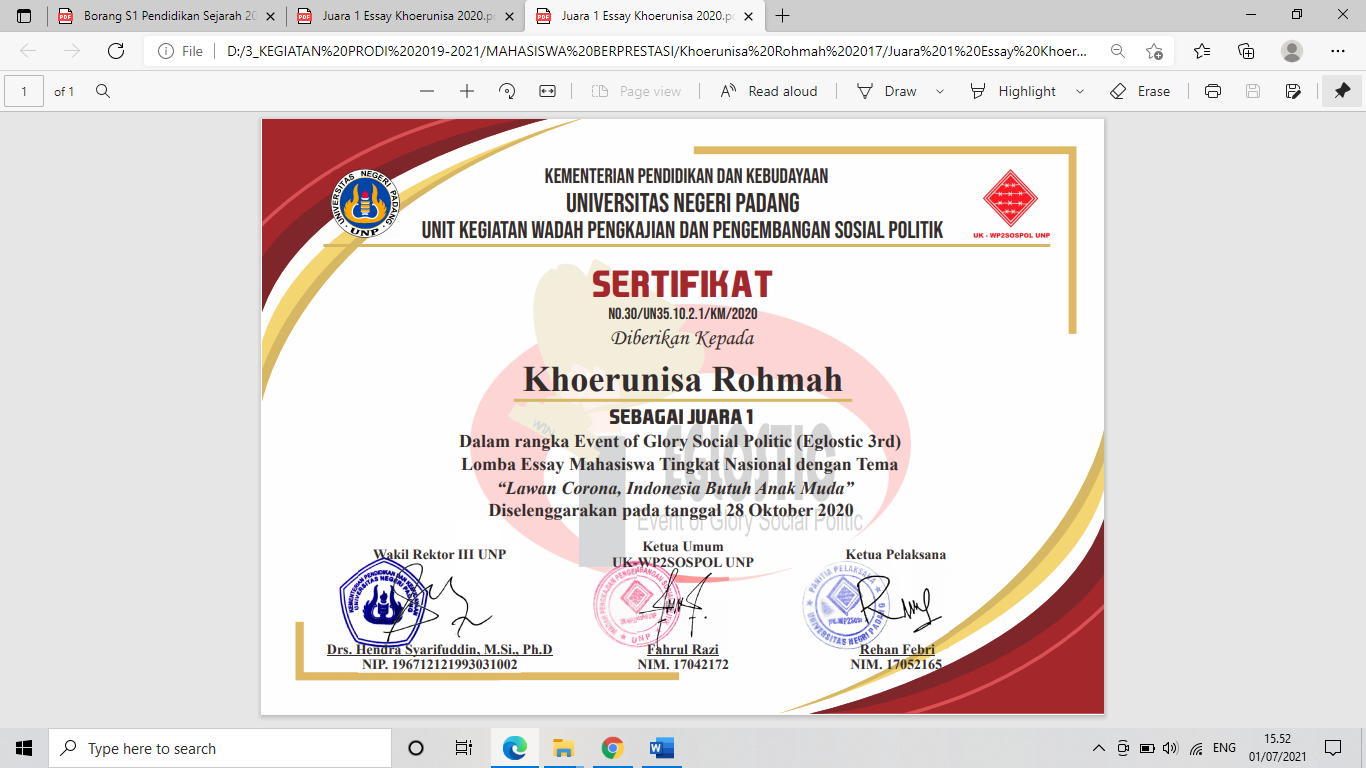Unpin the PDF toolbar

(1342, 91)
